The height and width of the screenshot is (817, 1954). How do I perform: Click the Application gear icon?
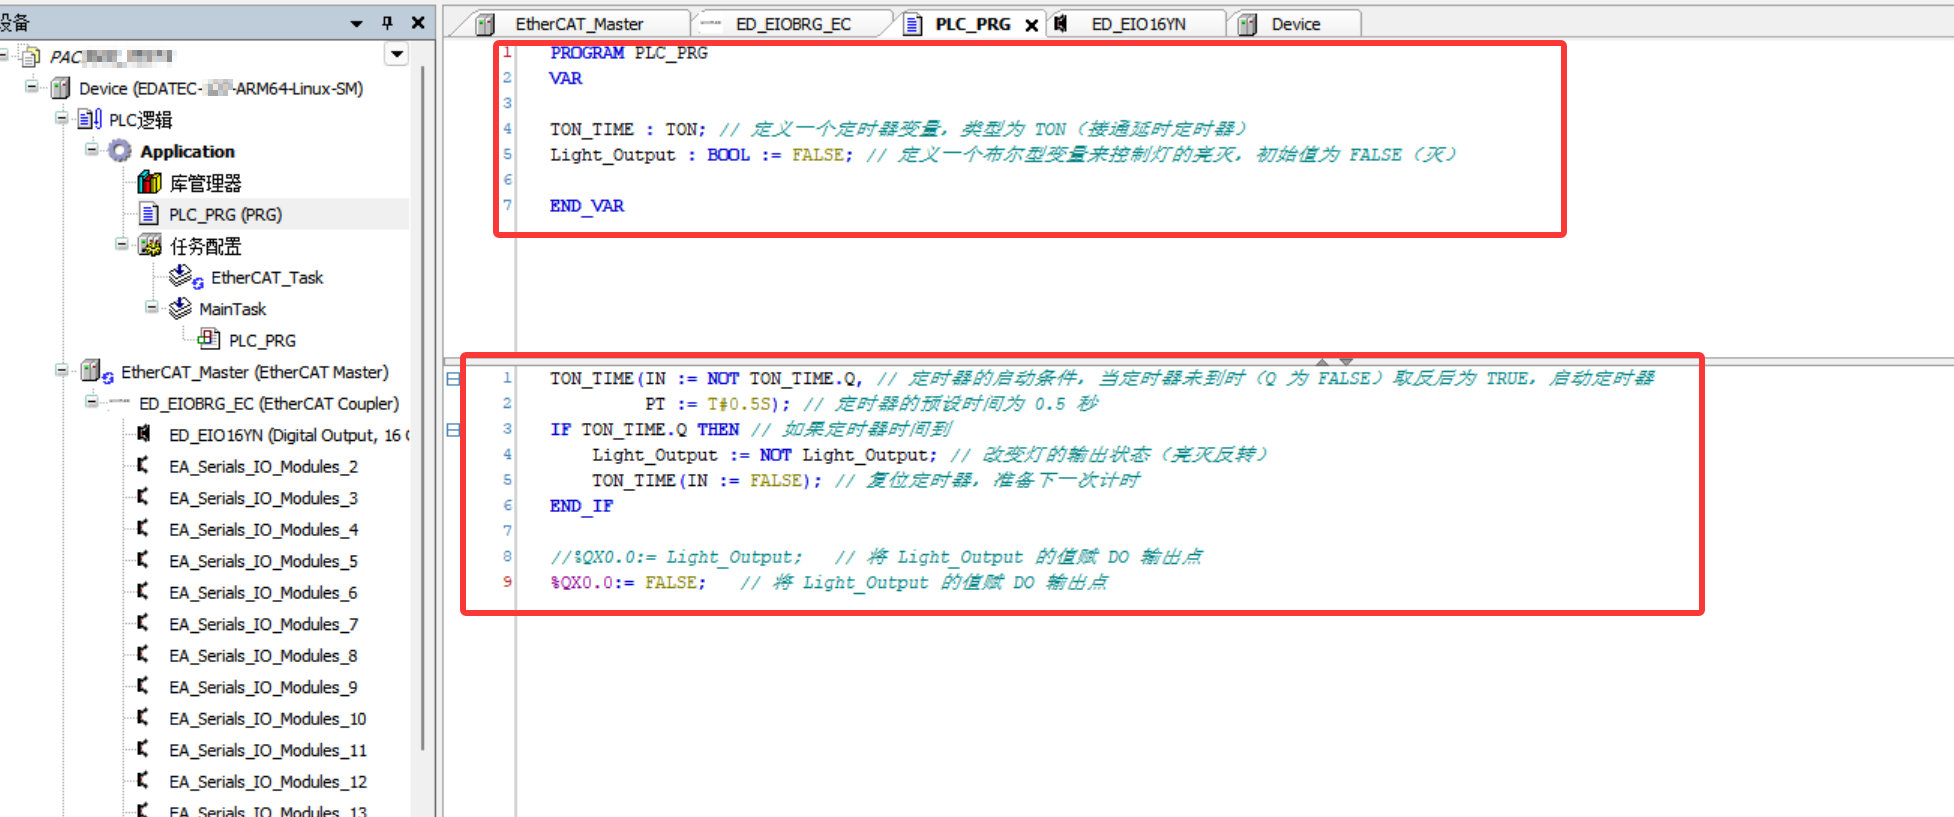click(120, 151)
